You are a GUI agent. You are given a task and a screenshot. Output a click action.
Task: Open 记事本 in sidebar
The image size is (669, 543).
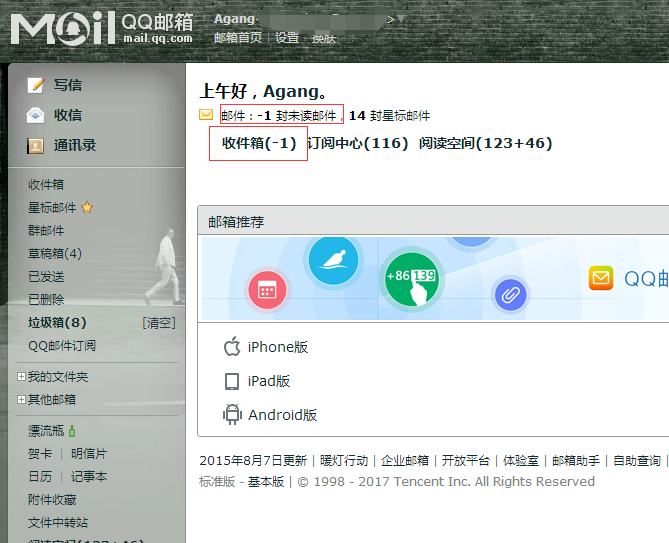point(89,476)
